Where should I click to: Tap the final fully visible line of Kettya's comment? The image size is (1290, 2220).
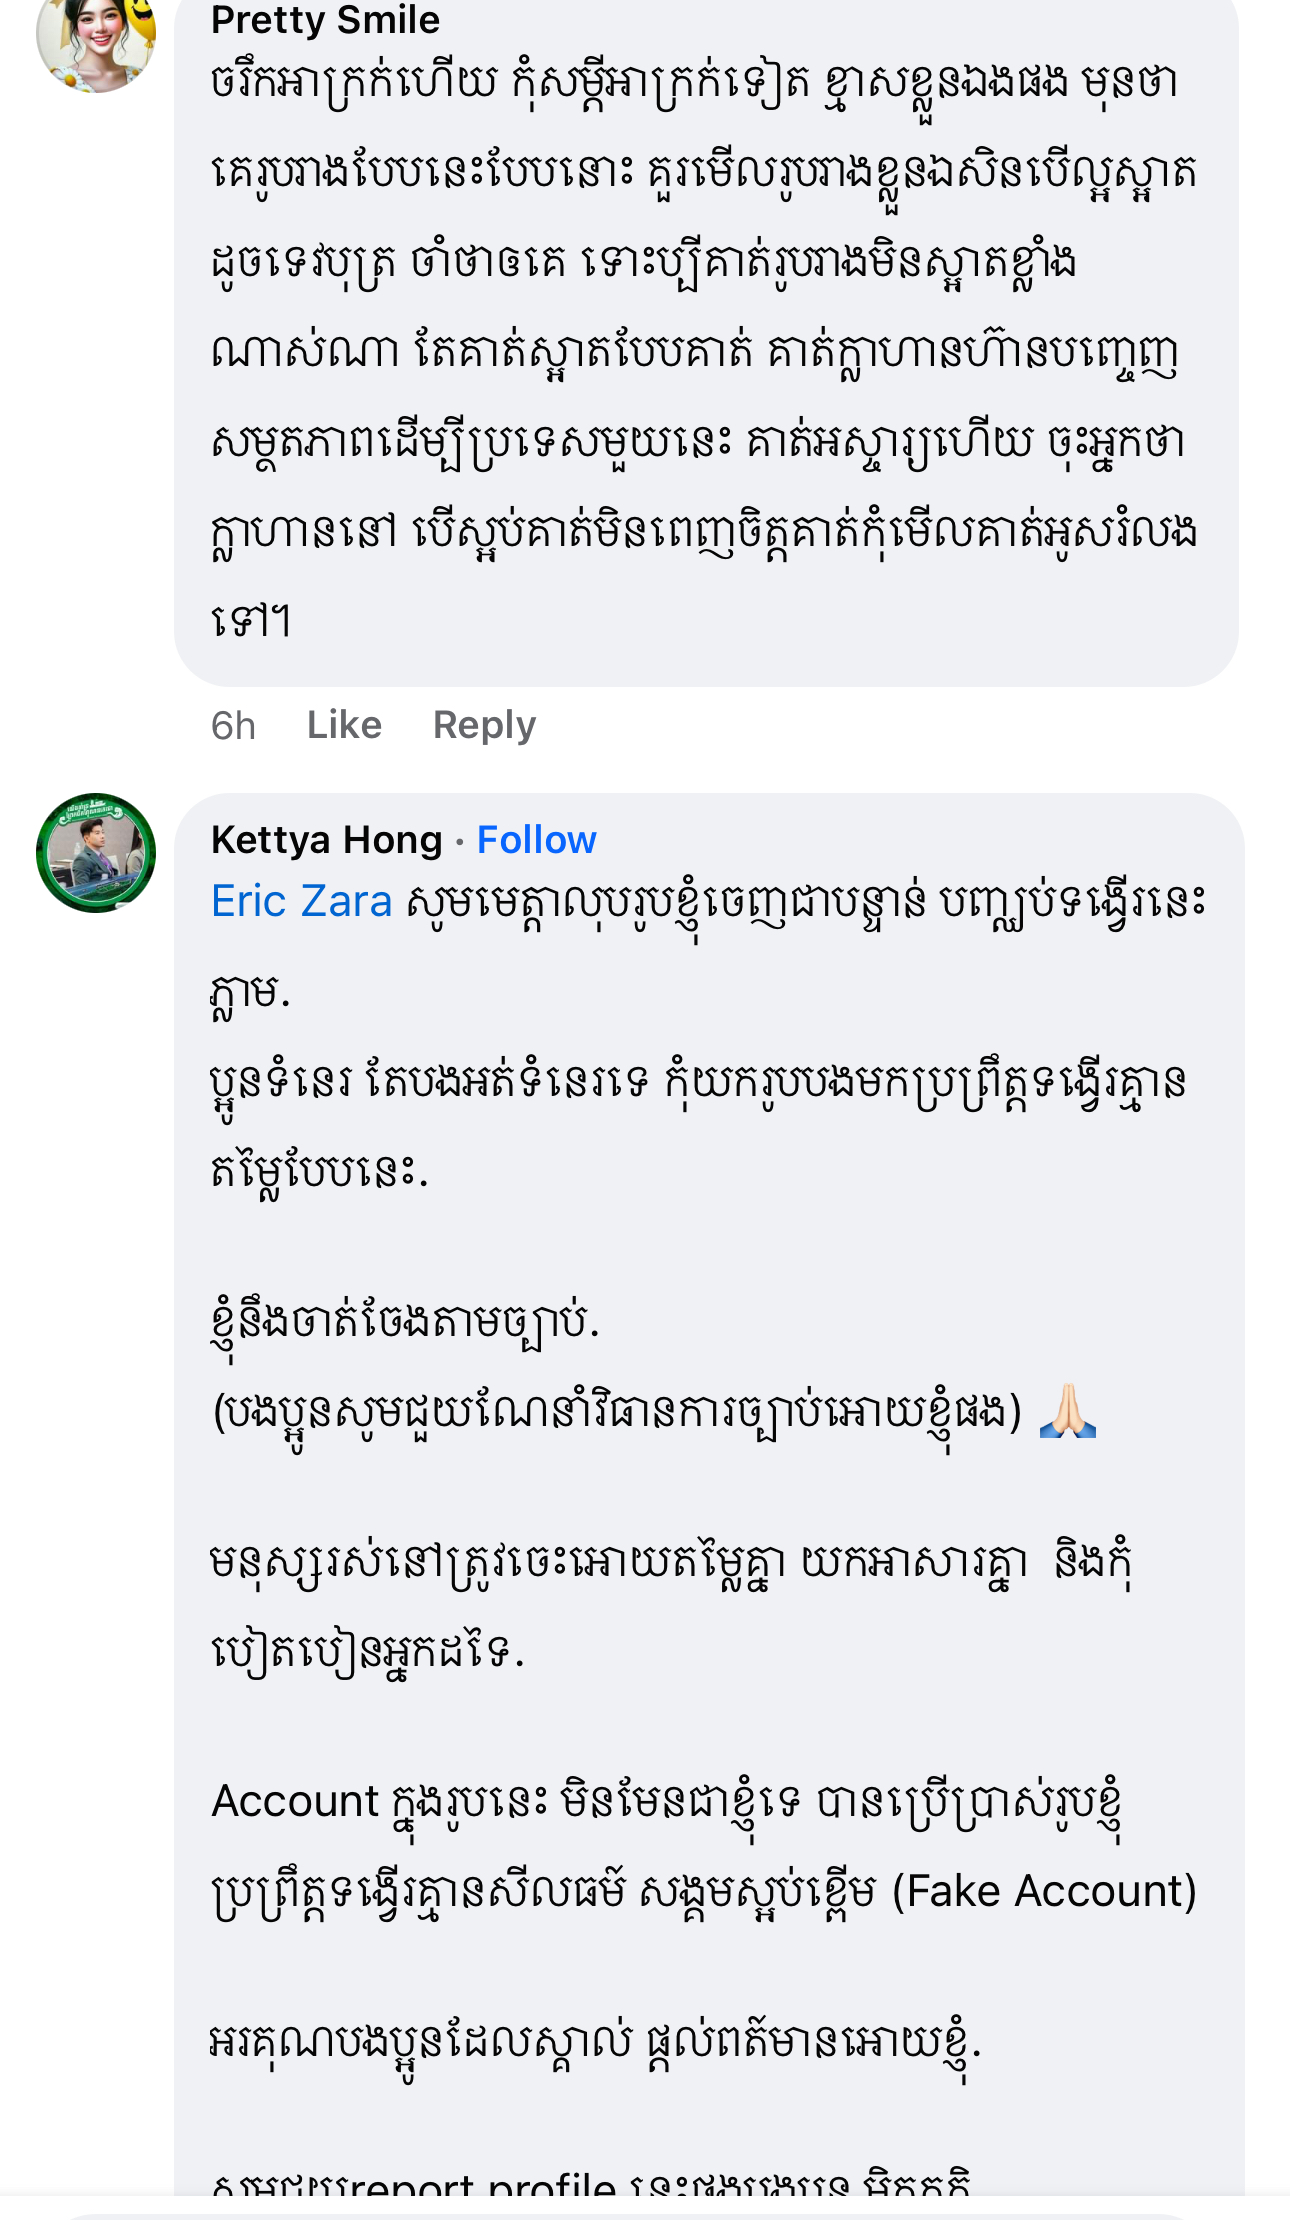click(x=595, y=2041)
